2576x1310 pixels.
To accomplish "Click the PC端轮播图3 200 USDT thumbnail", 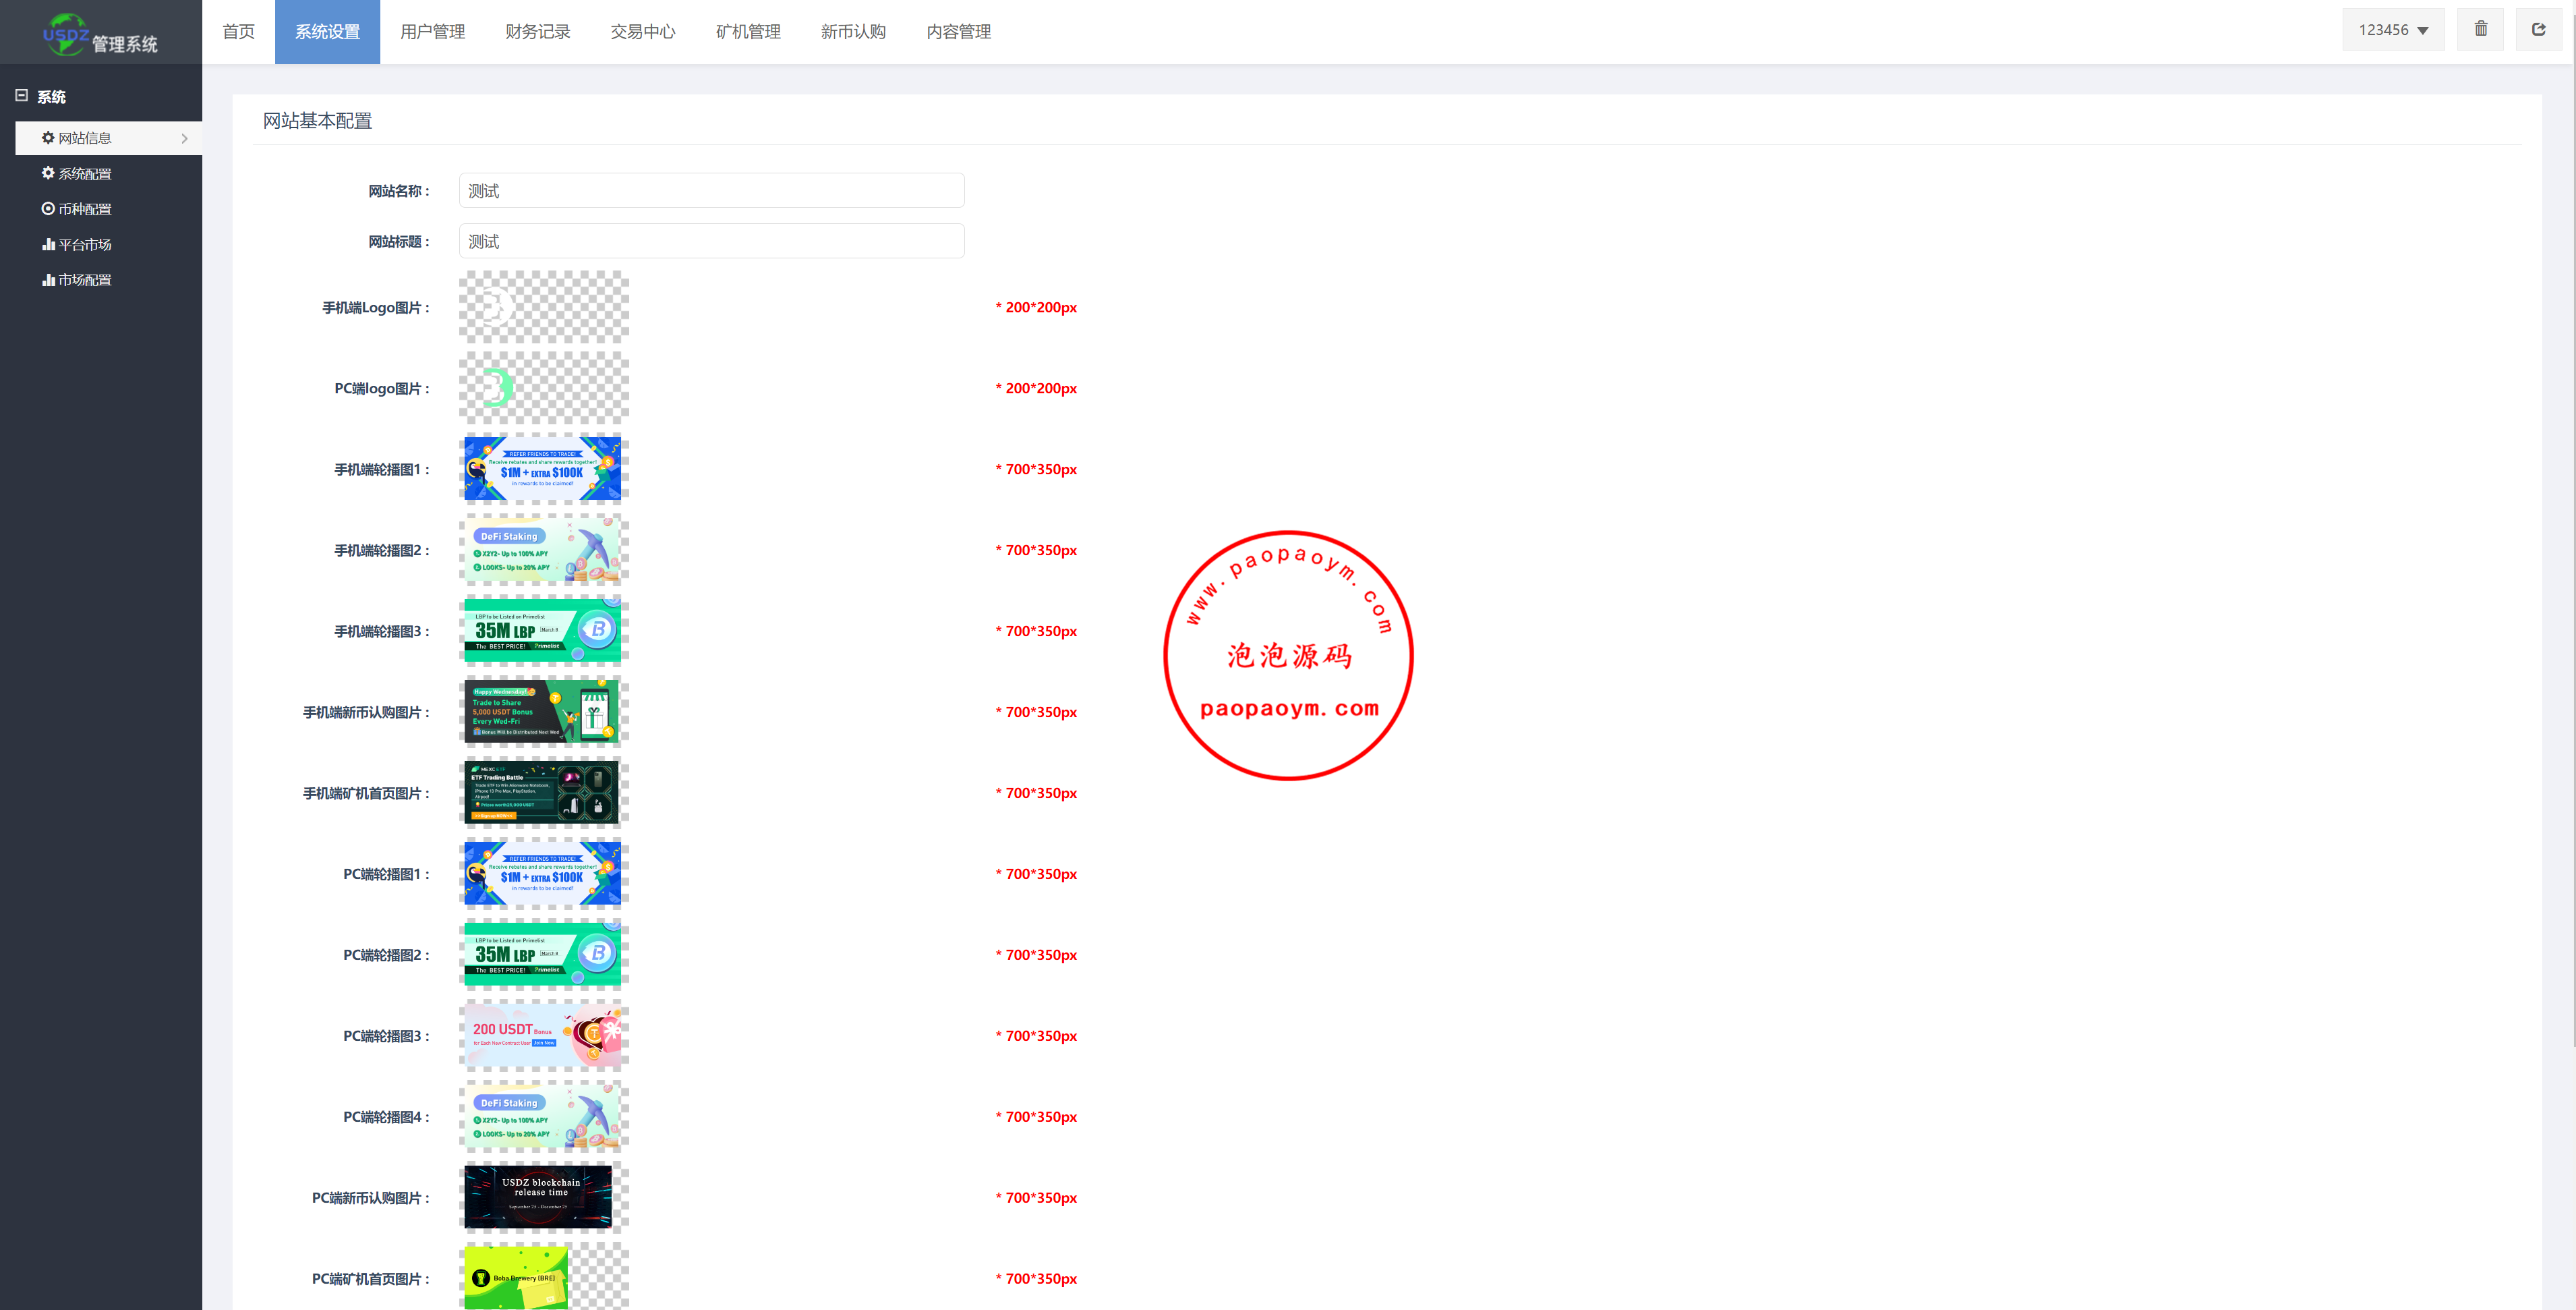I will click(x=543, y=1035).
